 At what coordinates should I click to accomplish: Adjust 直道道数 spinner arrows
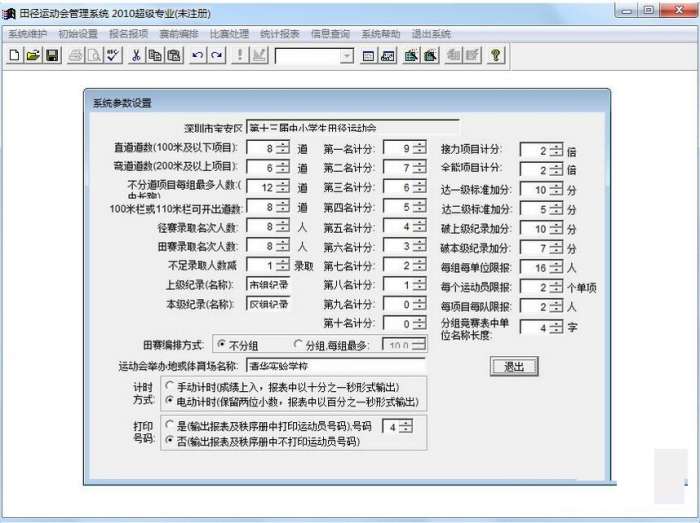[x=282, y=148]
